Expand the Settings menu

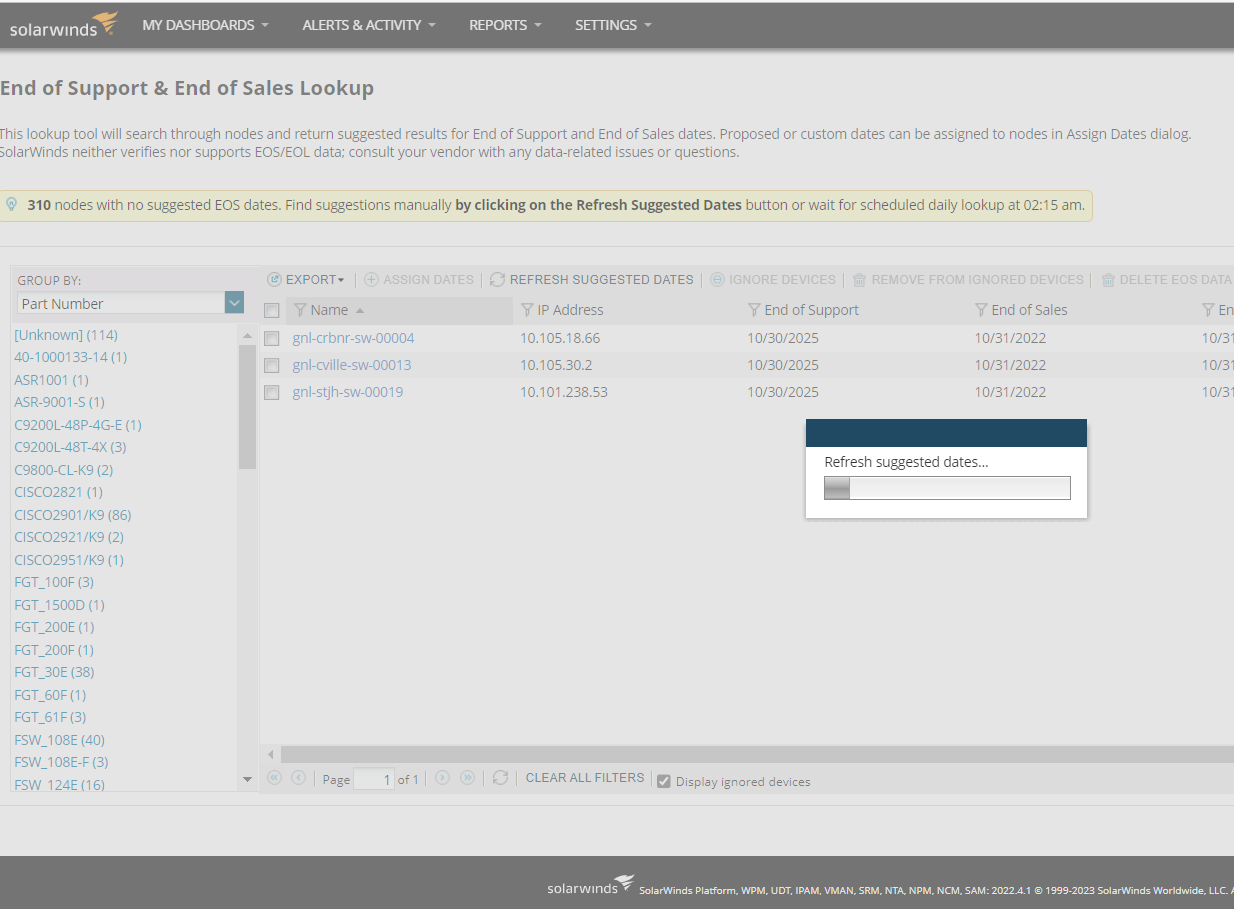613,25
